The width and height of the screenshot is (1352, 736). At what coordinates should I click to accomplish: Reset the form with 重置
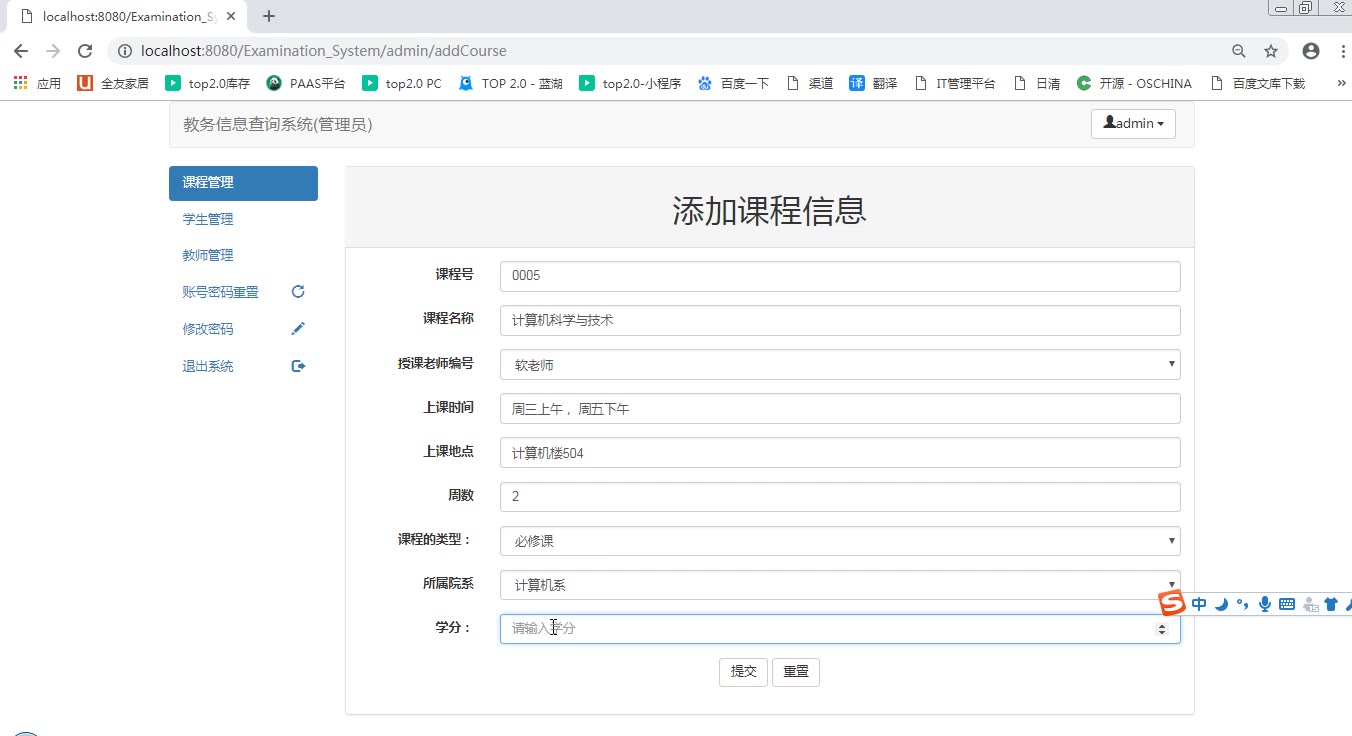[x=796, y=672]
